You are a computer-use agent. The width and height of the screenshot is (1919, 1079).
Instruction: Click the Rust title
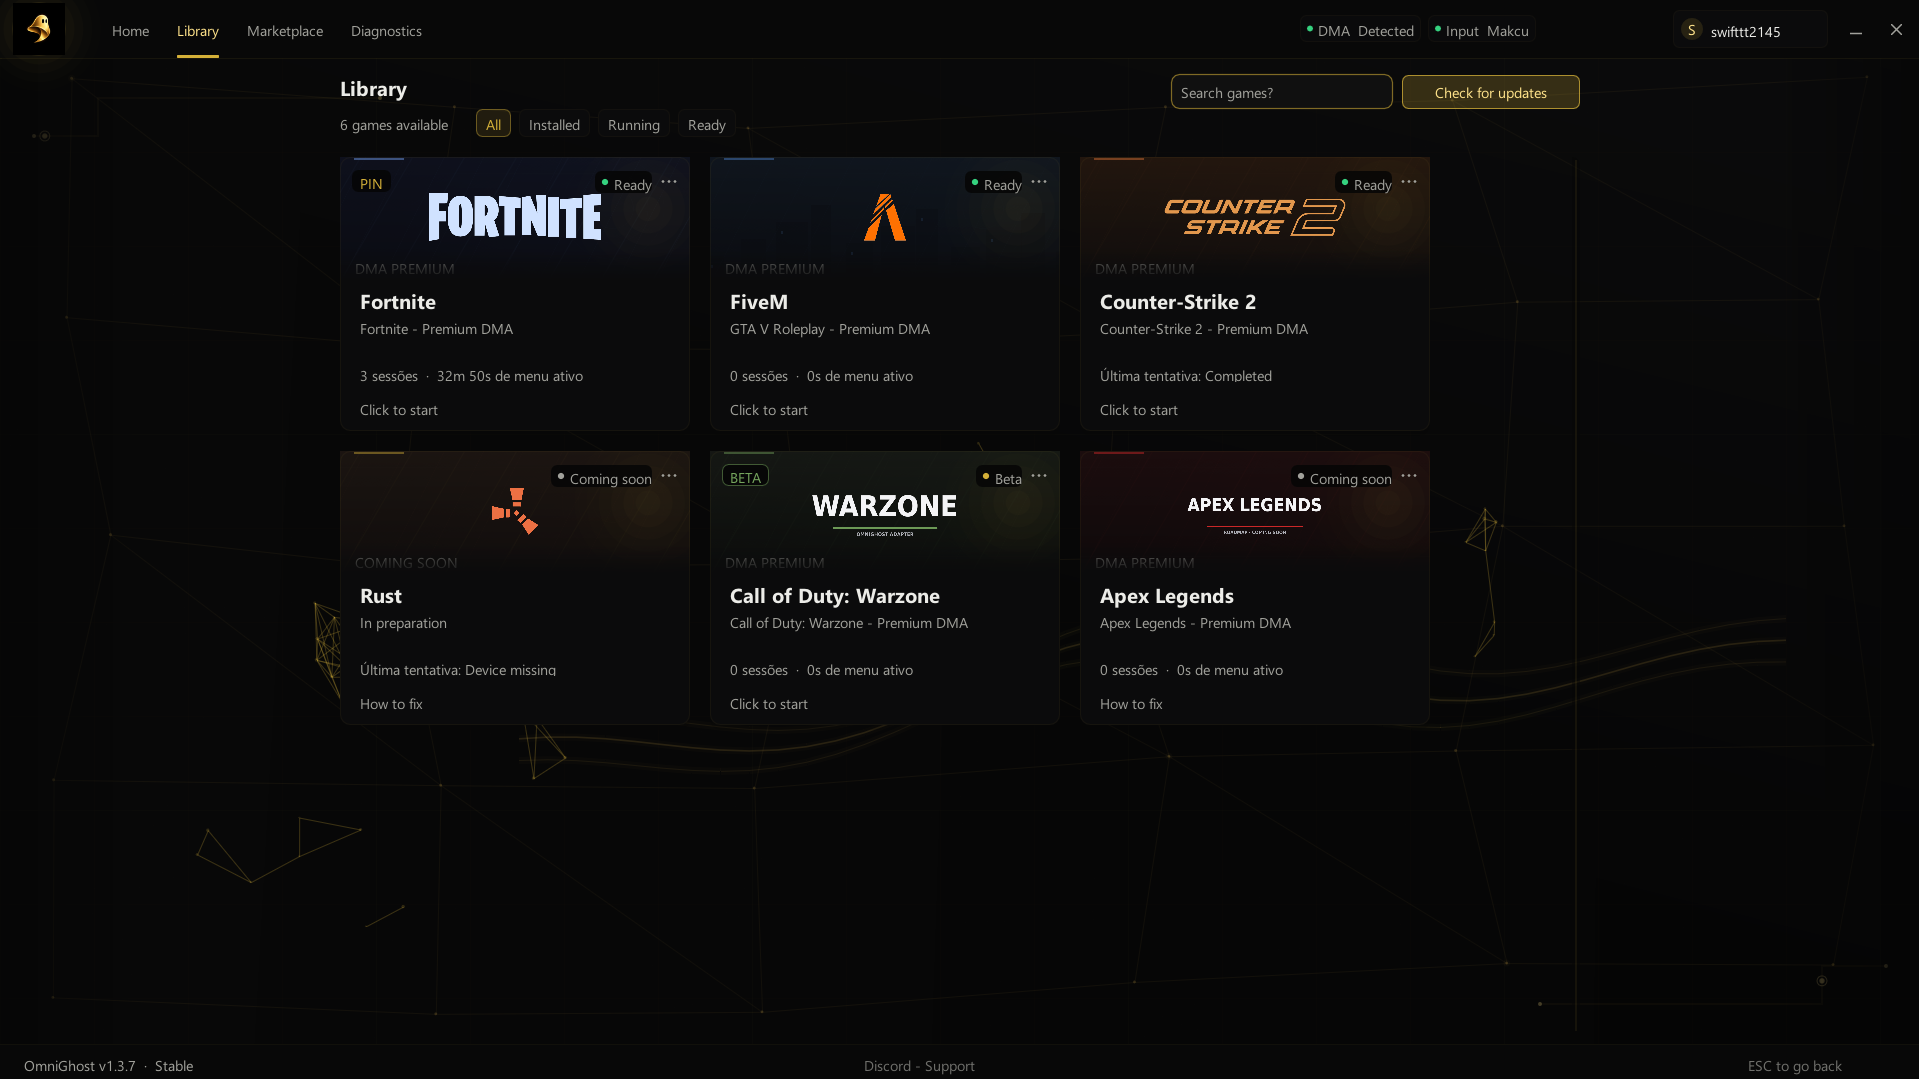pyautogui.click(x=381, y=596)
